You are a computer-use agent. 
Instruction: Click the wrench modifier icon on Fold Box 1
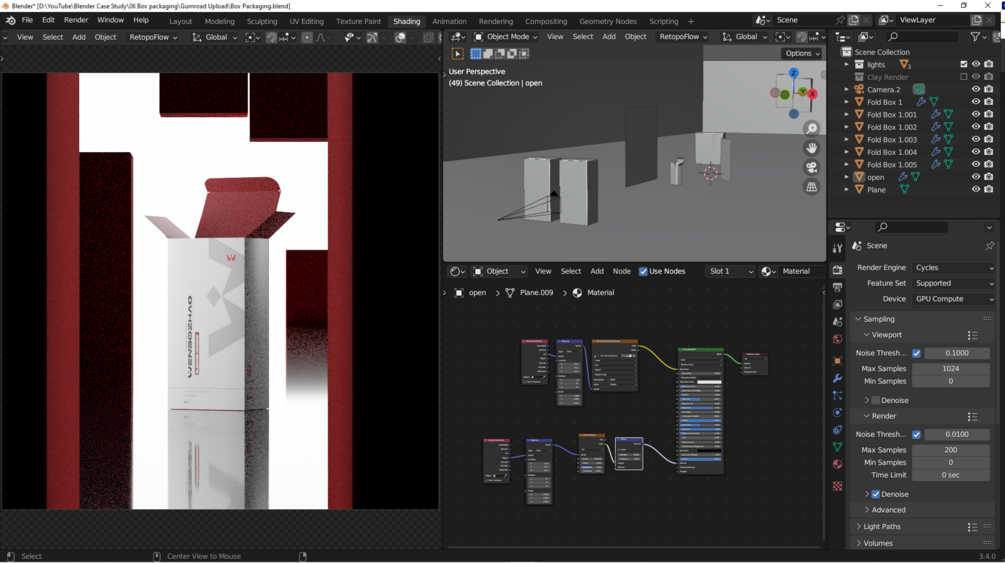tap(920, 102)
